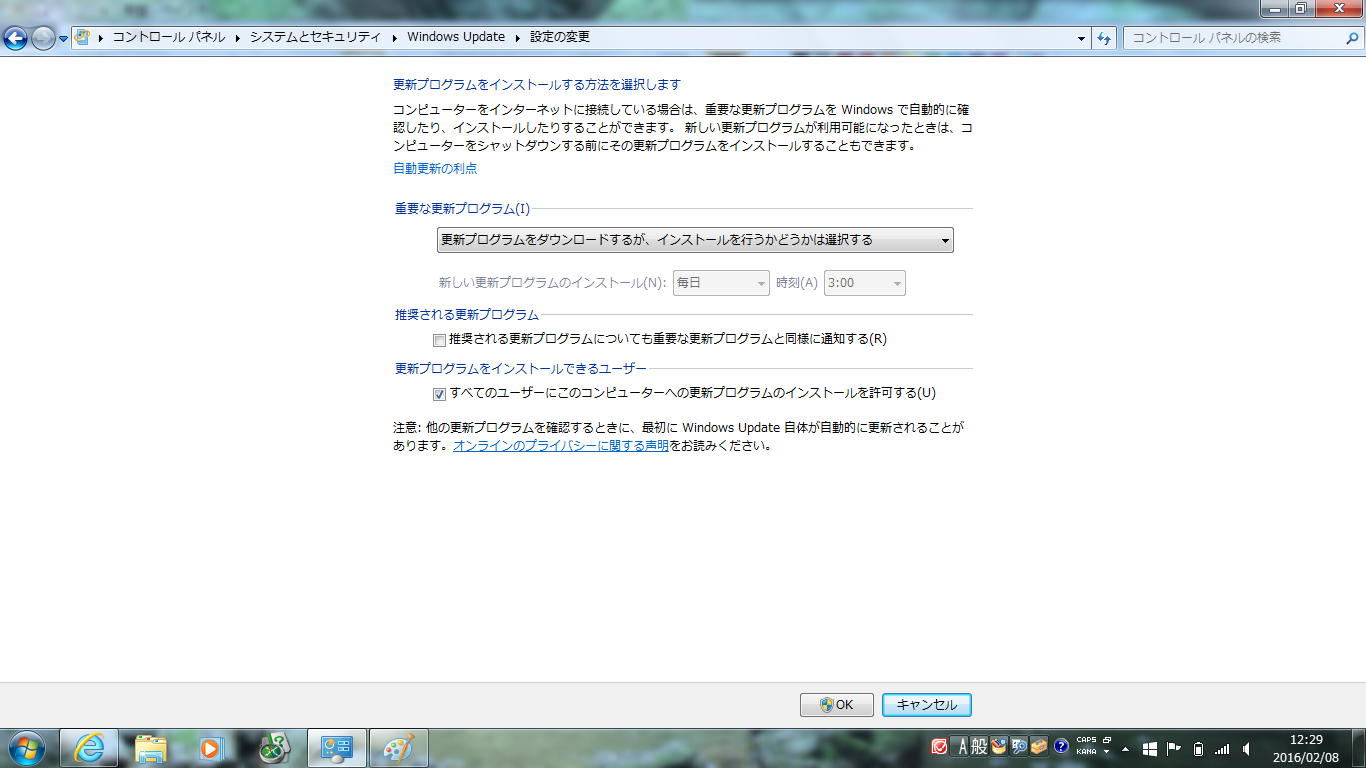Open the important updates install method dropdown
This screenshot has height=768, width=1366.
click(695, 240)
